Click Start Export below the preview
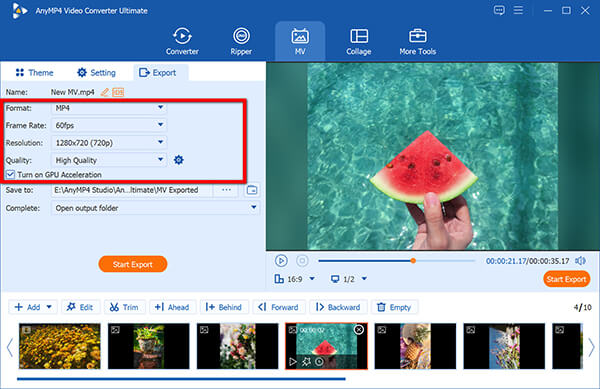This screenshot has width=600, height=389. [x=566, y=279]
